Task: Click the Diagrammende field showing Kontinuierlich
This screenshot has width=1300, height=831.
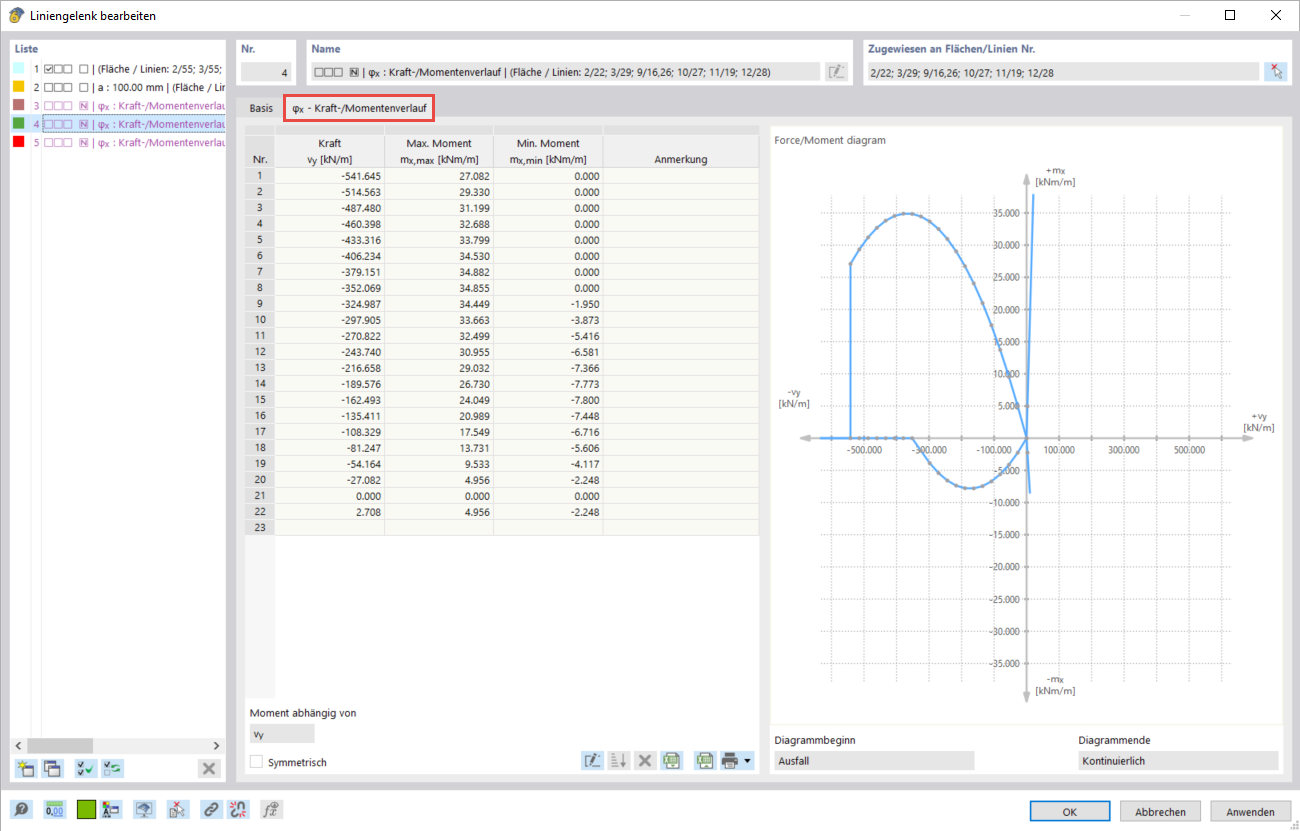Action: (1178, 761)
